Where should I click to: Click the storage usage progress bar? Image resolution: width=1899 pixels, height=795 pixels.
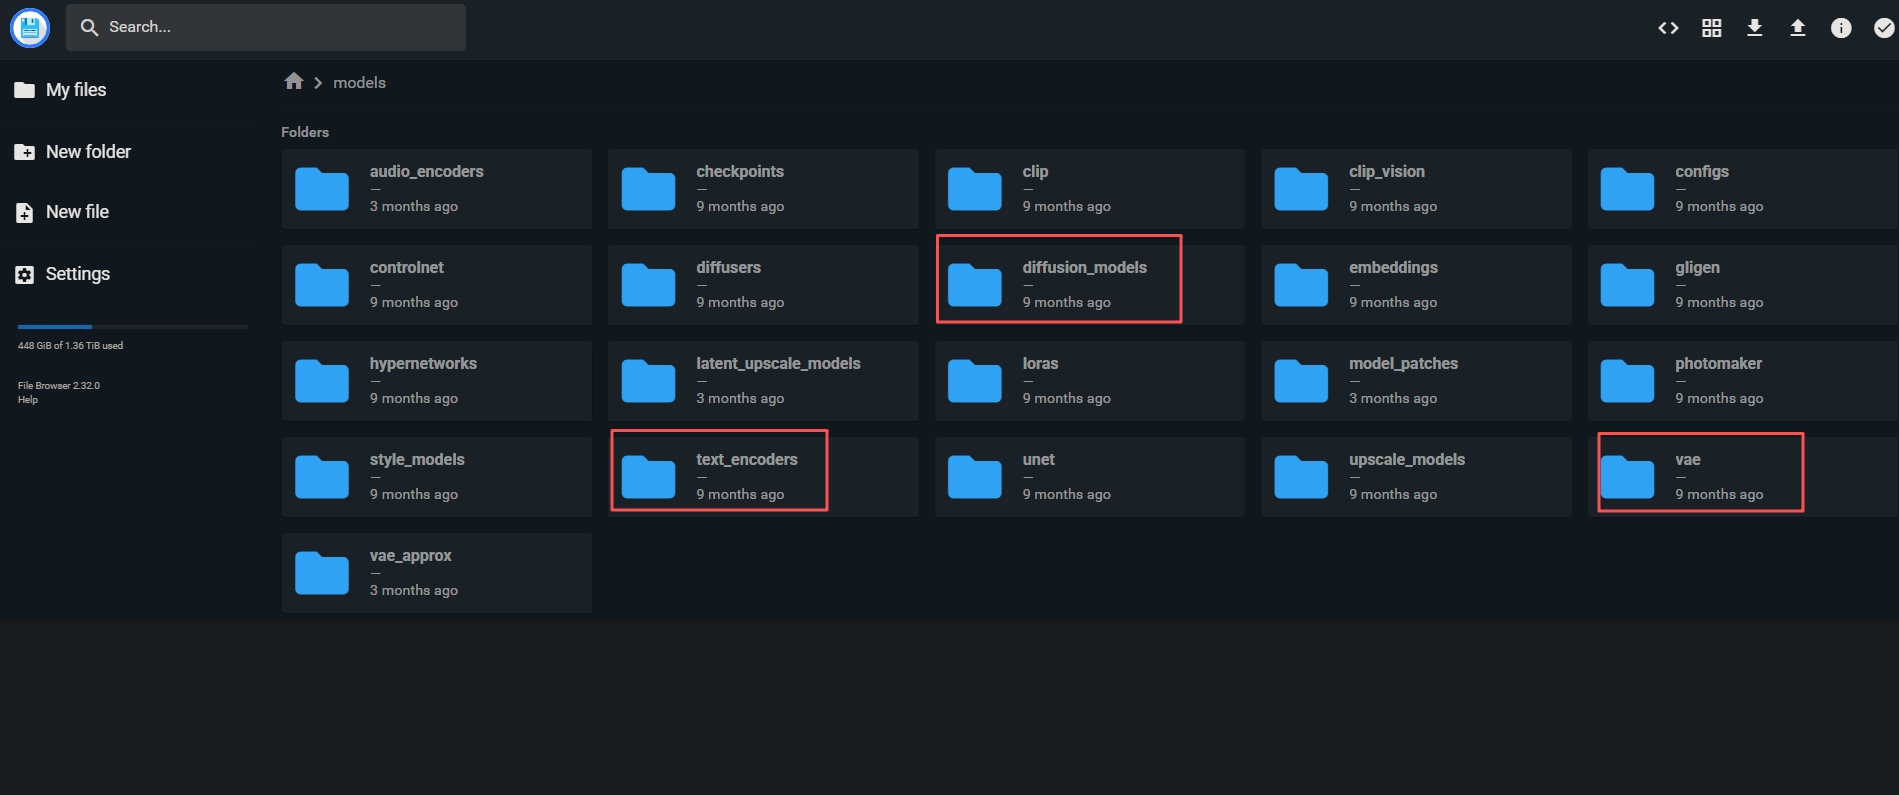pyautogui.click(x=132, y=327)
